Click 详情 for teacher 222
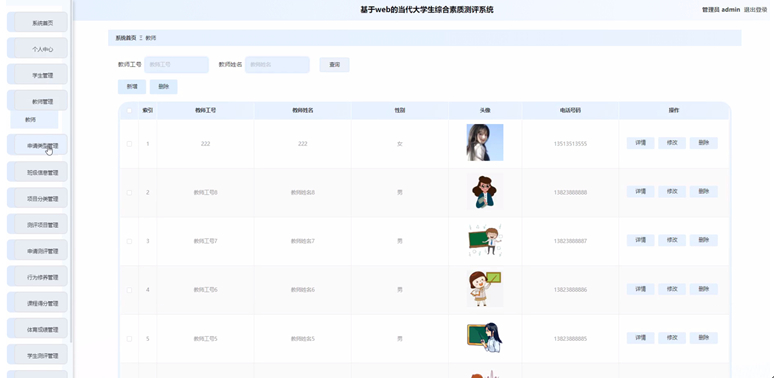The height and width of the screenshot is (378, 775). tap(641, 143)
